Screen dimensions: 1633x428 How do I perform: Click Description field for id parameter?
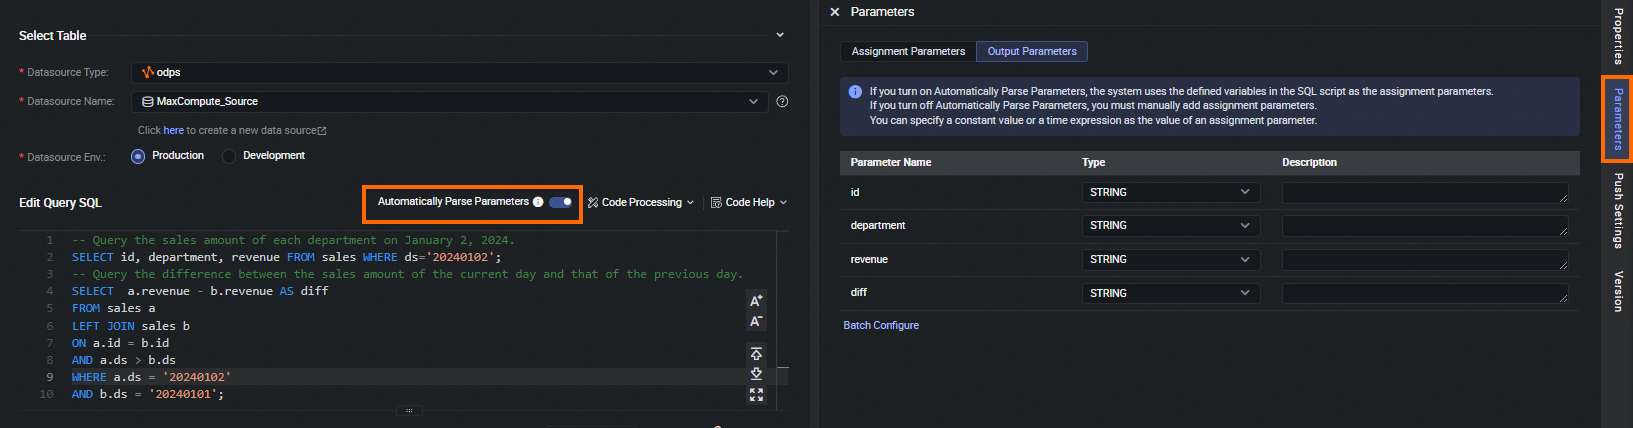[x=1424, y=192]
